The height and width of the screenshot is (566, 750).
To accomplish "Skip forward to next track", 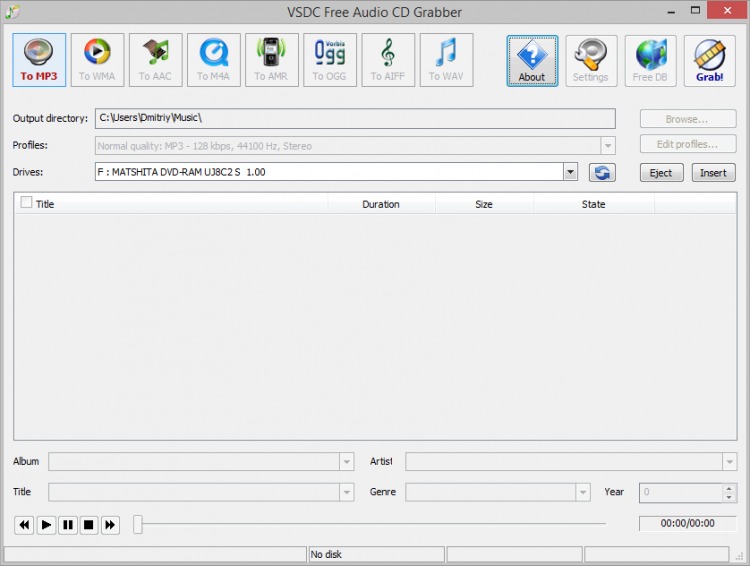I will tap(110, 525).
